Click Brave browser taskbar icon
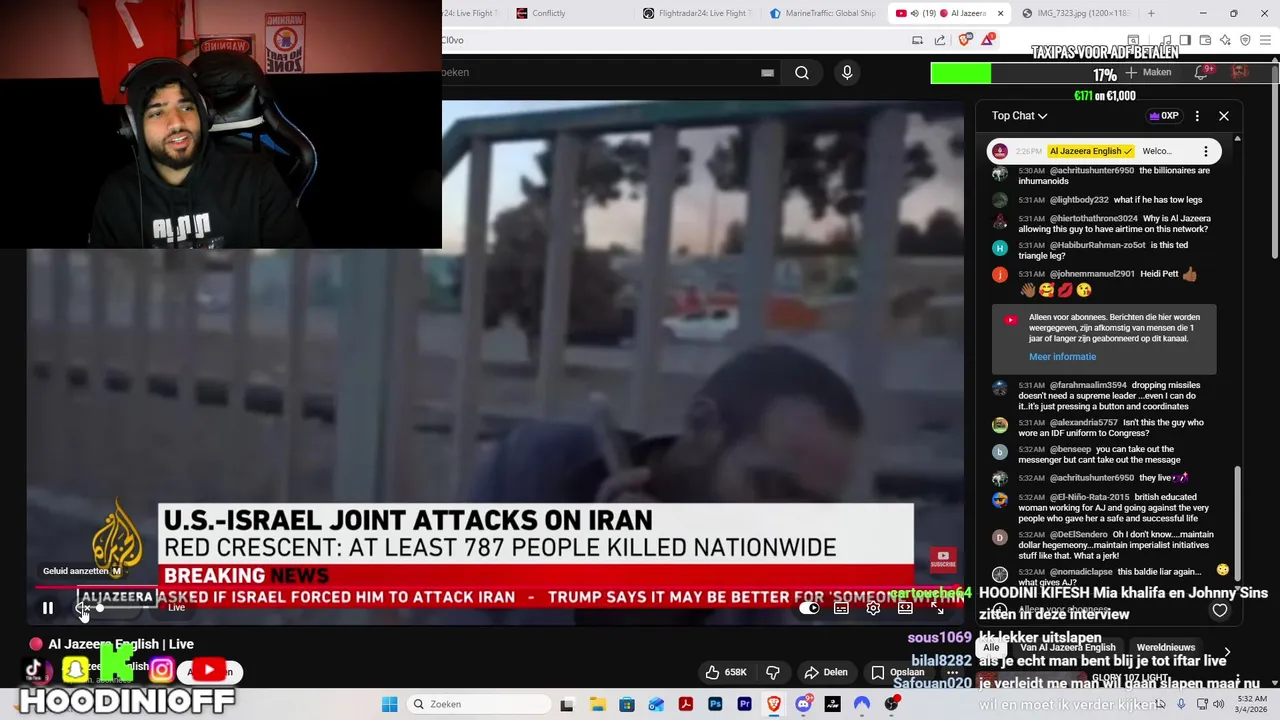 (774, 704)
